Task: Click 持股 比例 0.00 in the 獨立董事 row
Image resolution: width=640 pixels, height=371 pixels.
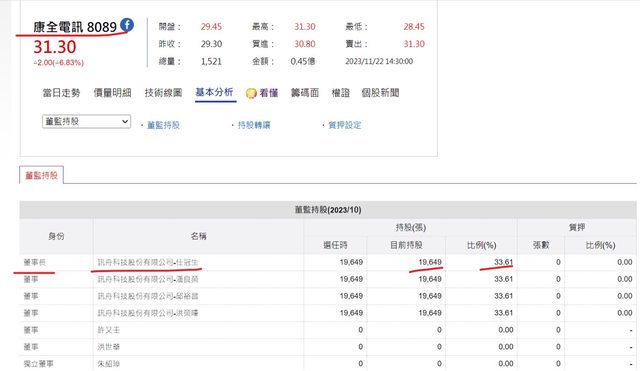Action: tap(506, 364)
